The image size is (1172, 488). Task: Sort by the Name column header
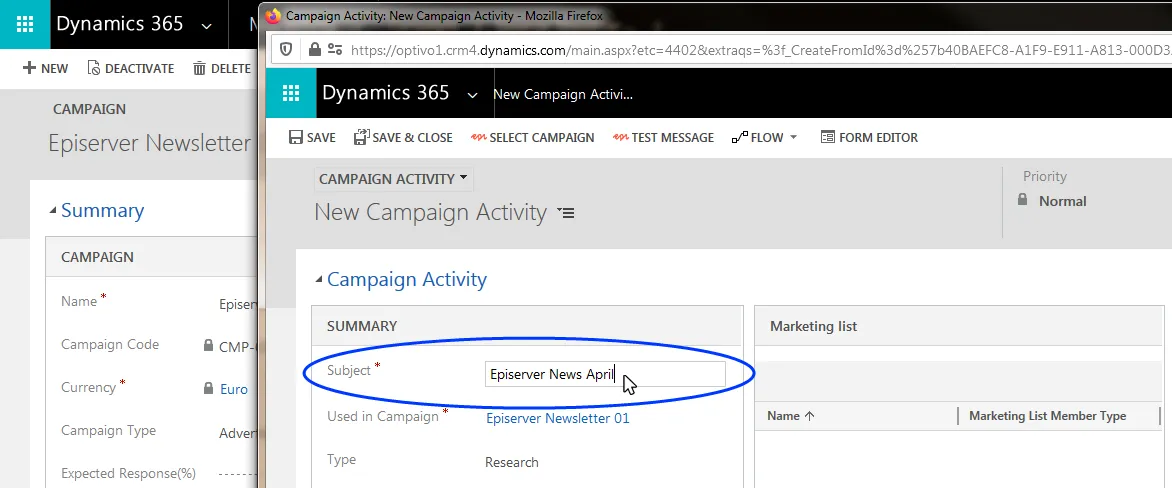tap(791, 416)
